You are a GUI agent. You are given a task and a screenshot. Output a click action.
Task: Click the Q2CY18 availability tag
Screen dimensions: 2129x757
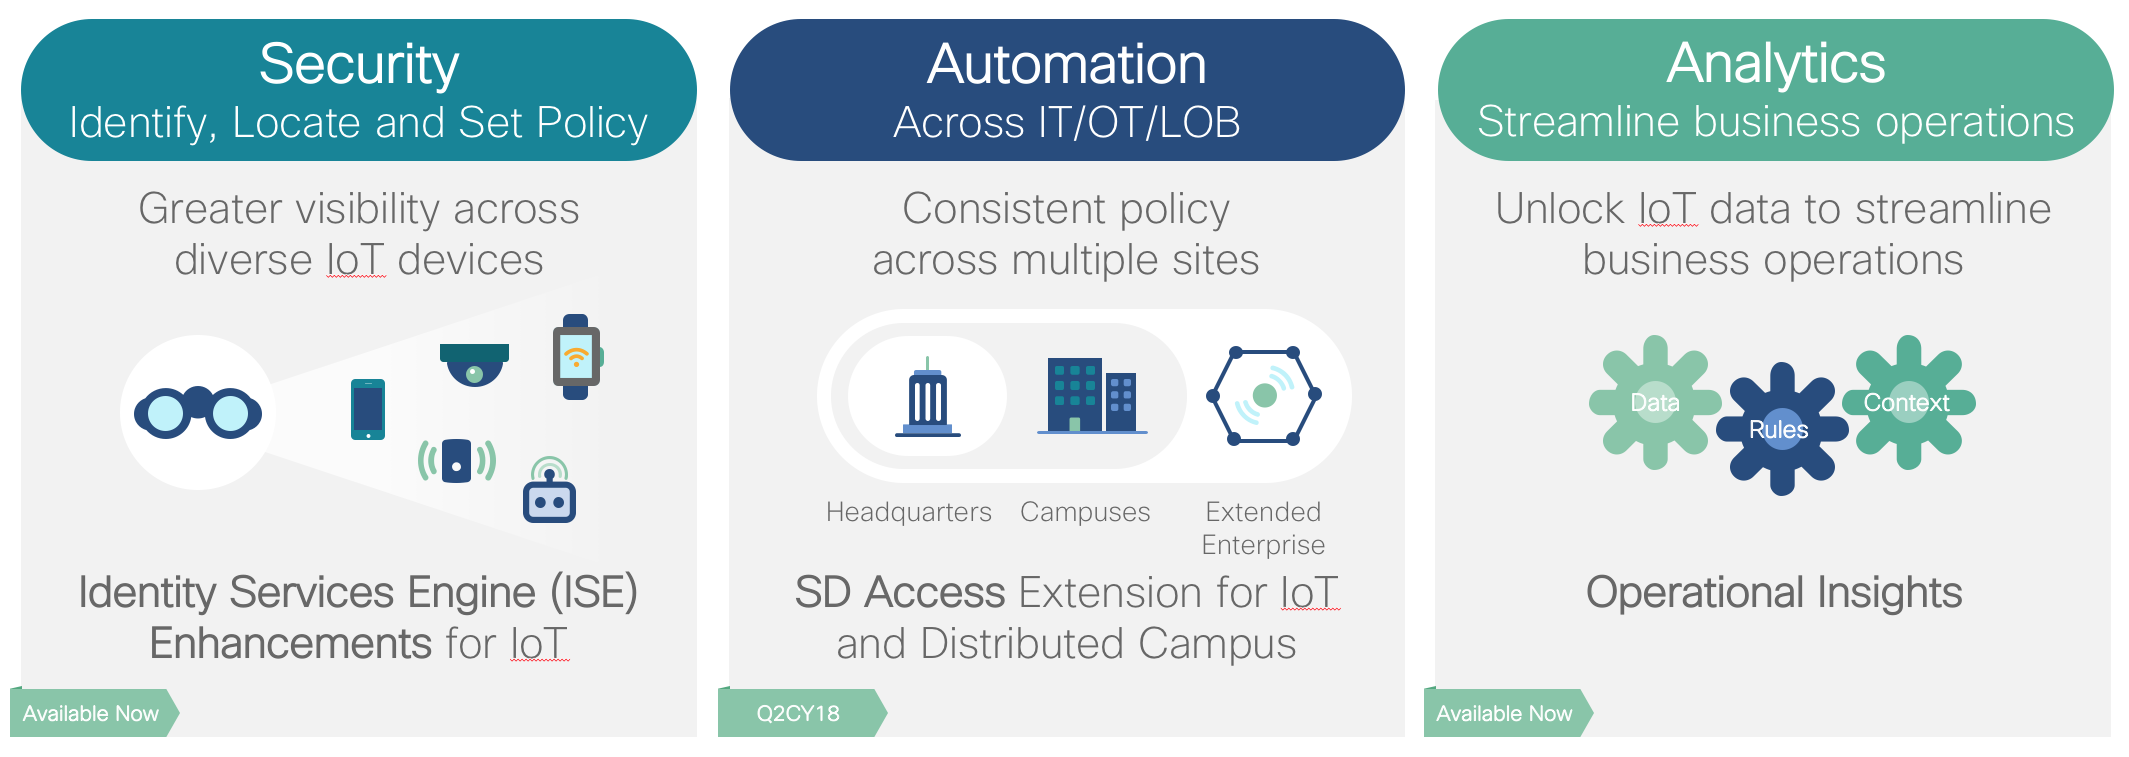[798, 713]
